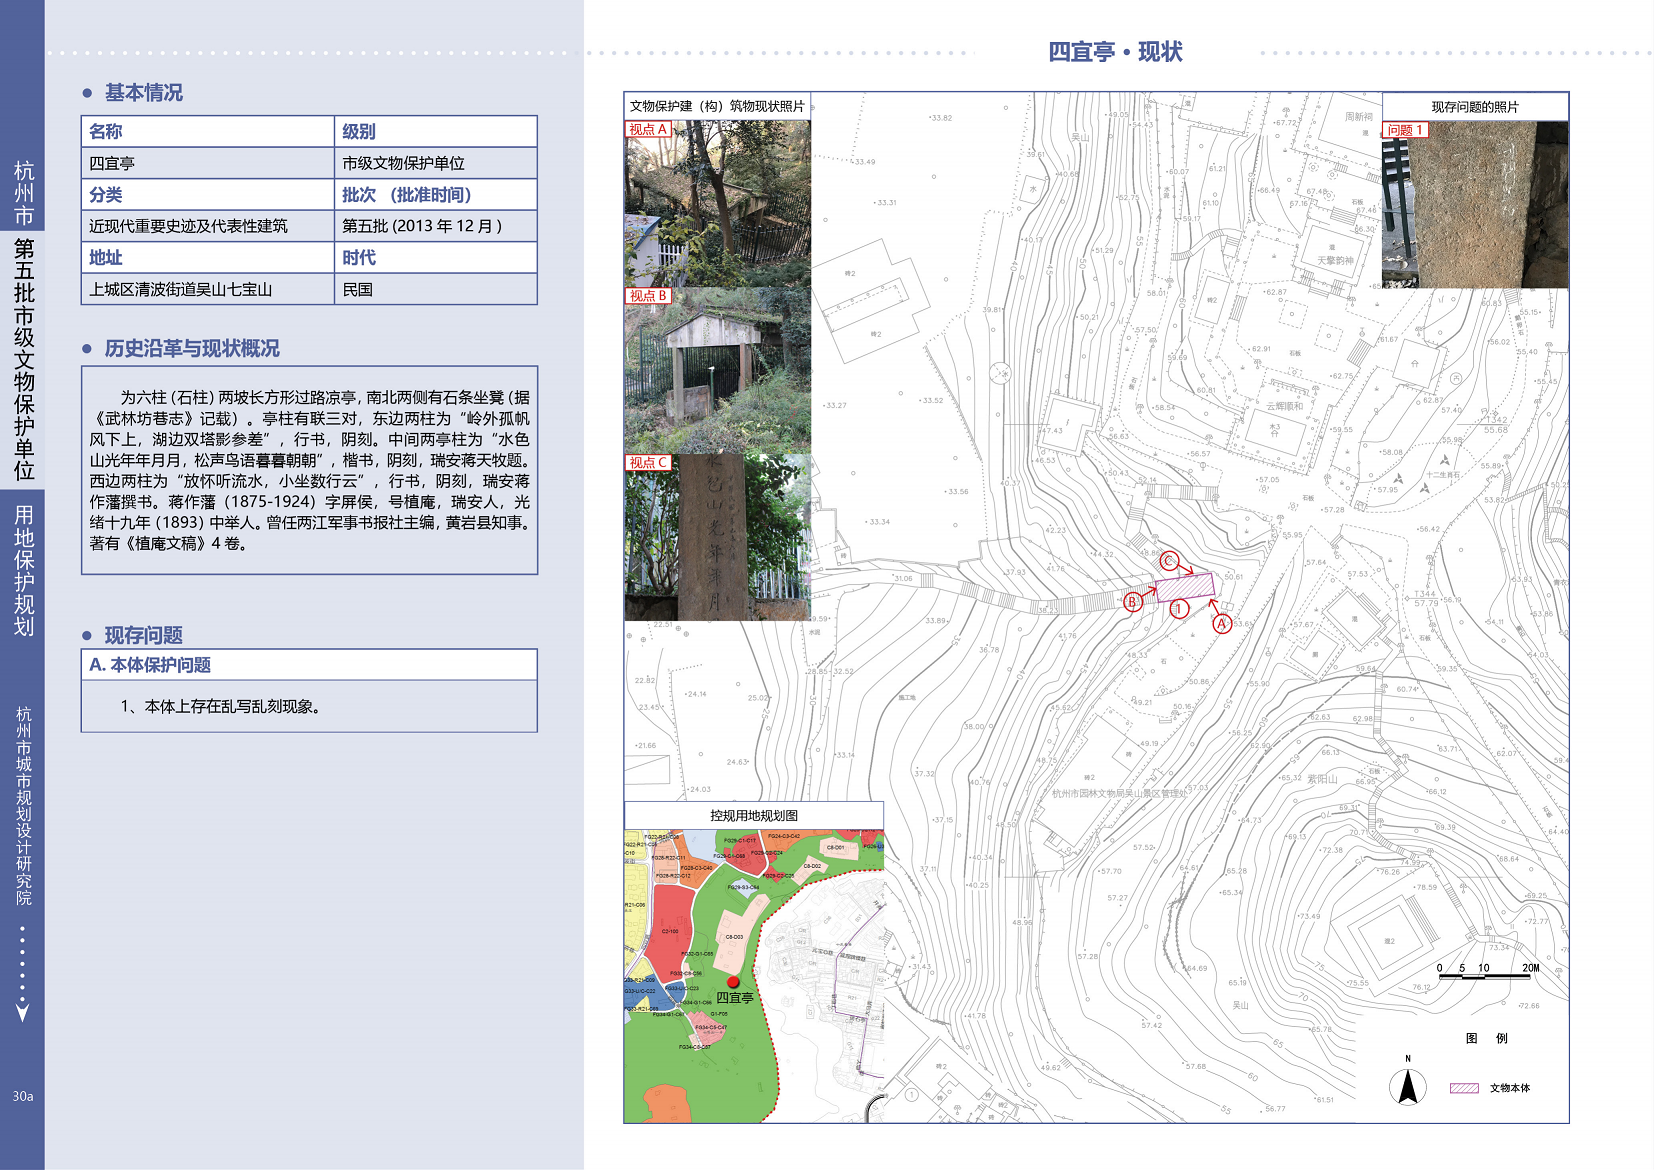Image resolution: width=1654 pixels, height=1170 pixels.
Task: Click the red dot marking 四宜亭 on planning map
Action: [733, 982]
